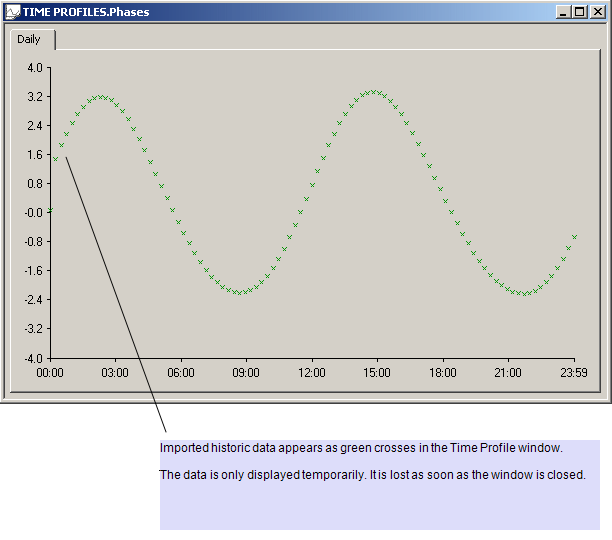Select the last data cross at 23:59
Image resolution: width=612 pixels, height=540 pixels.
[x=574, y=237]
